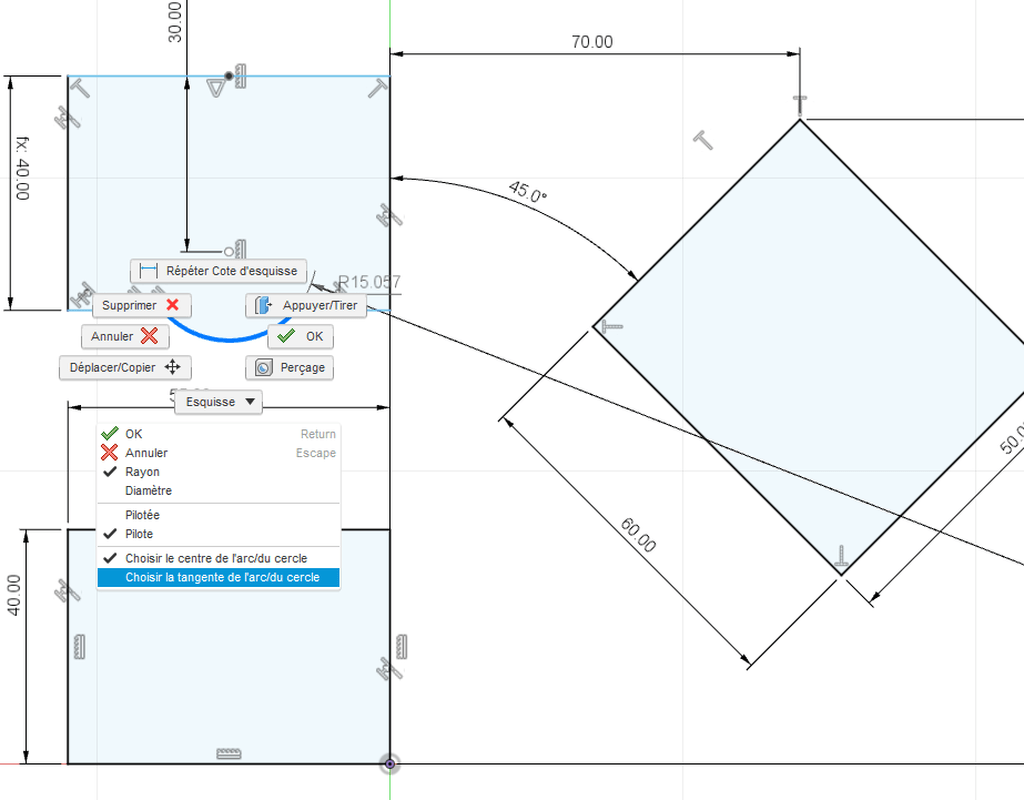
Task: Select the 45.0° angle dimension
Action: (x=528, y=192)
